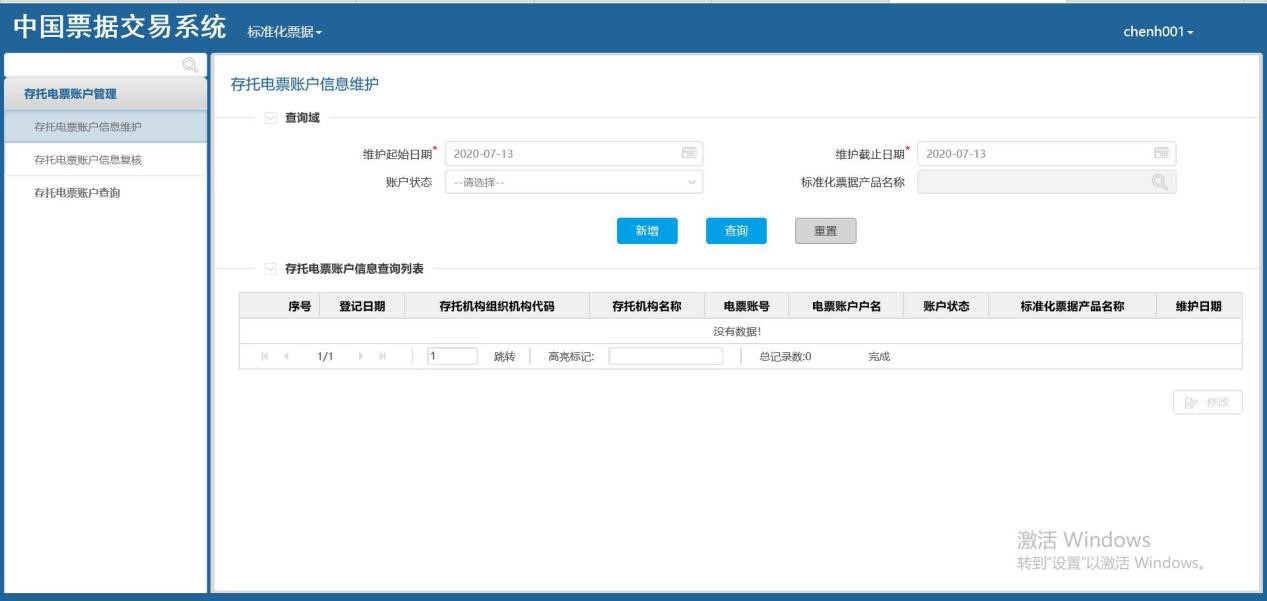Screen dimensions: 1267x601
Task: Go to the first page of results
Action: coord(264,356)
